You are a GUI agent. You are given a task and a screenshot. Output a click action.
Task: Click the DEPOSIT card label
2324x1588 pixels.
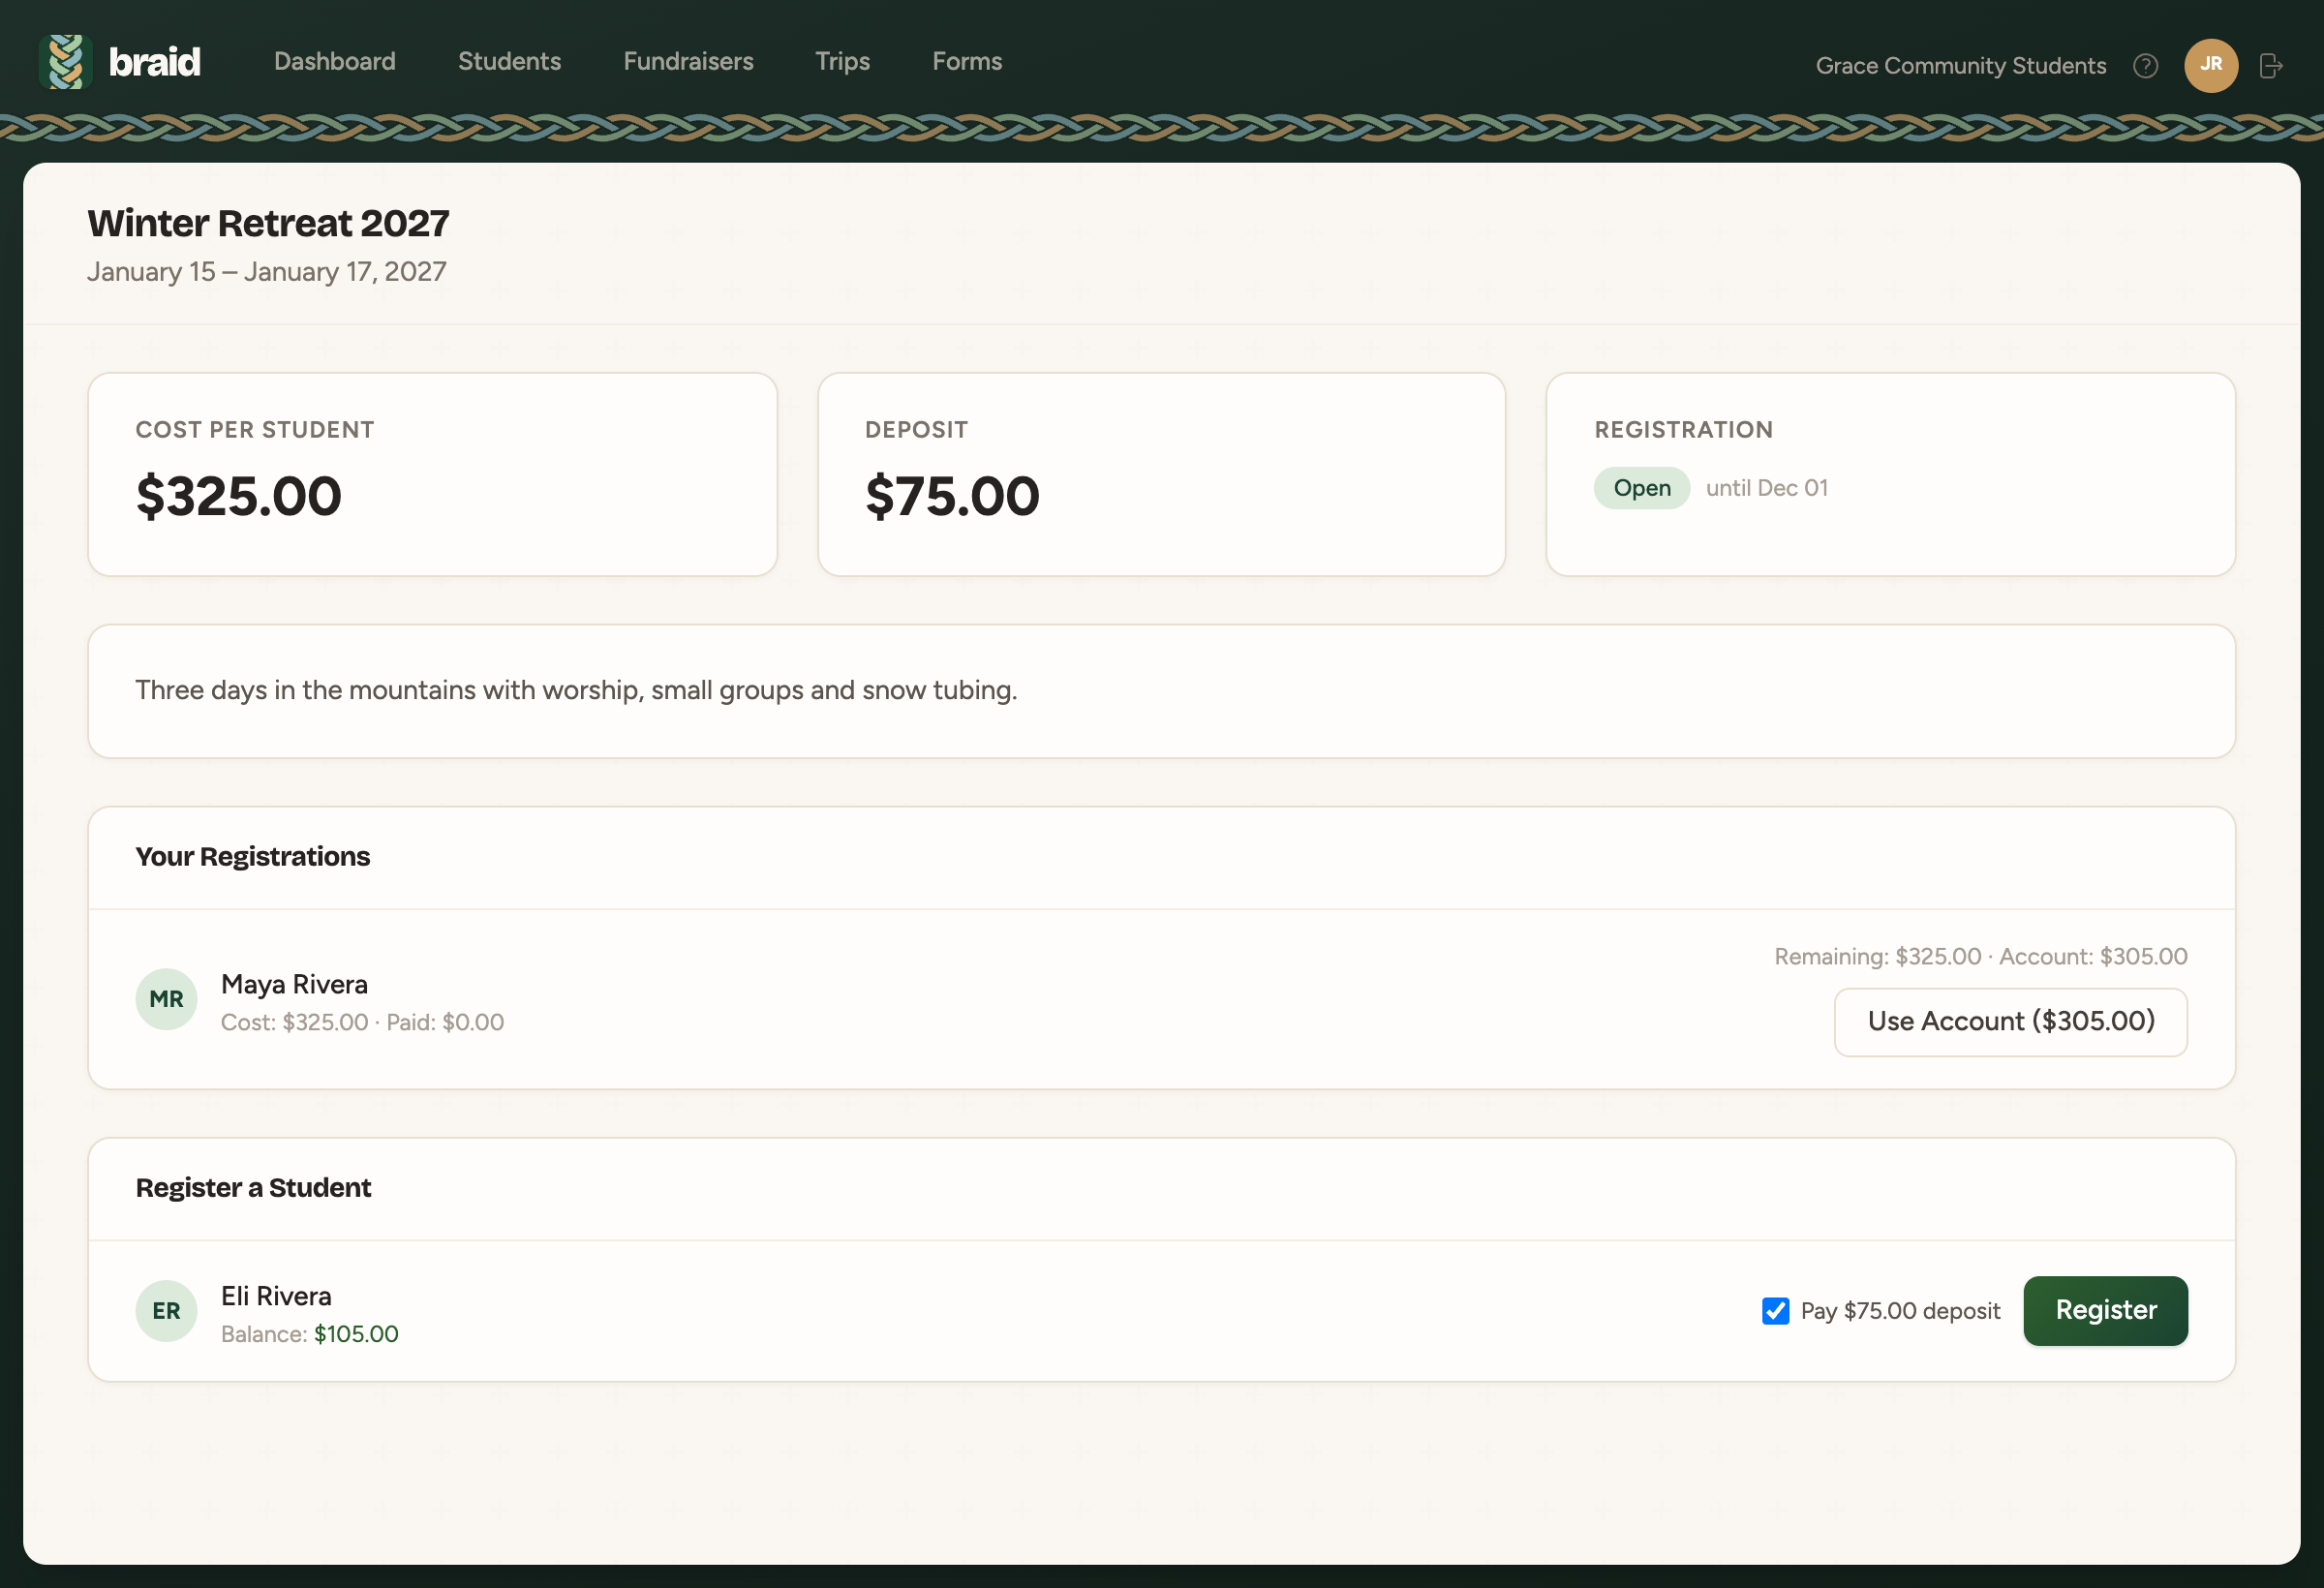[916, 430]
